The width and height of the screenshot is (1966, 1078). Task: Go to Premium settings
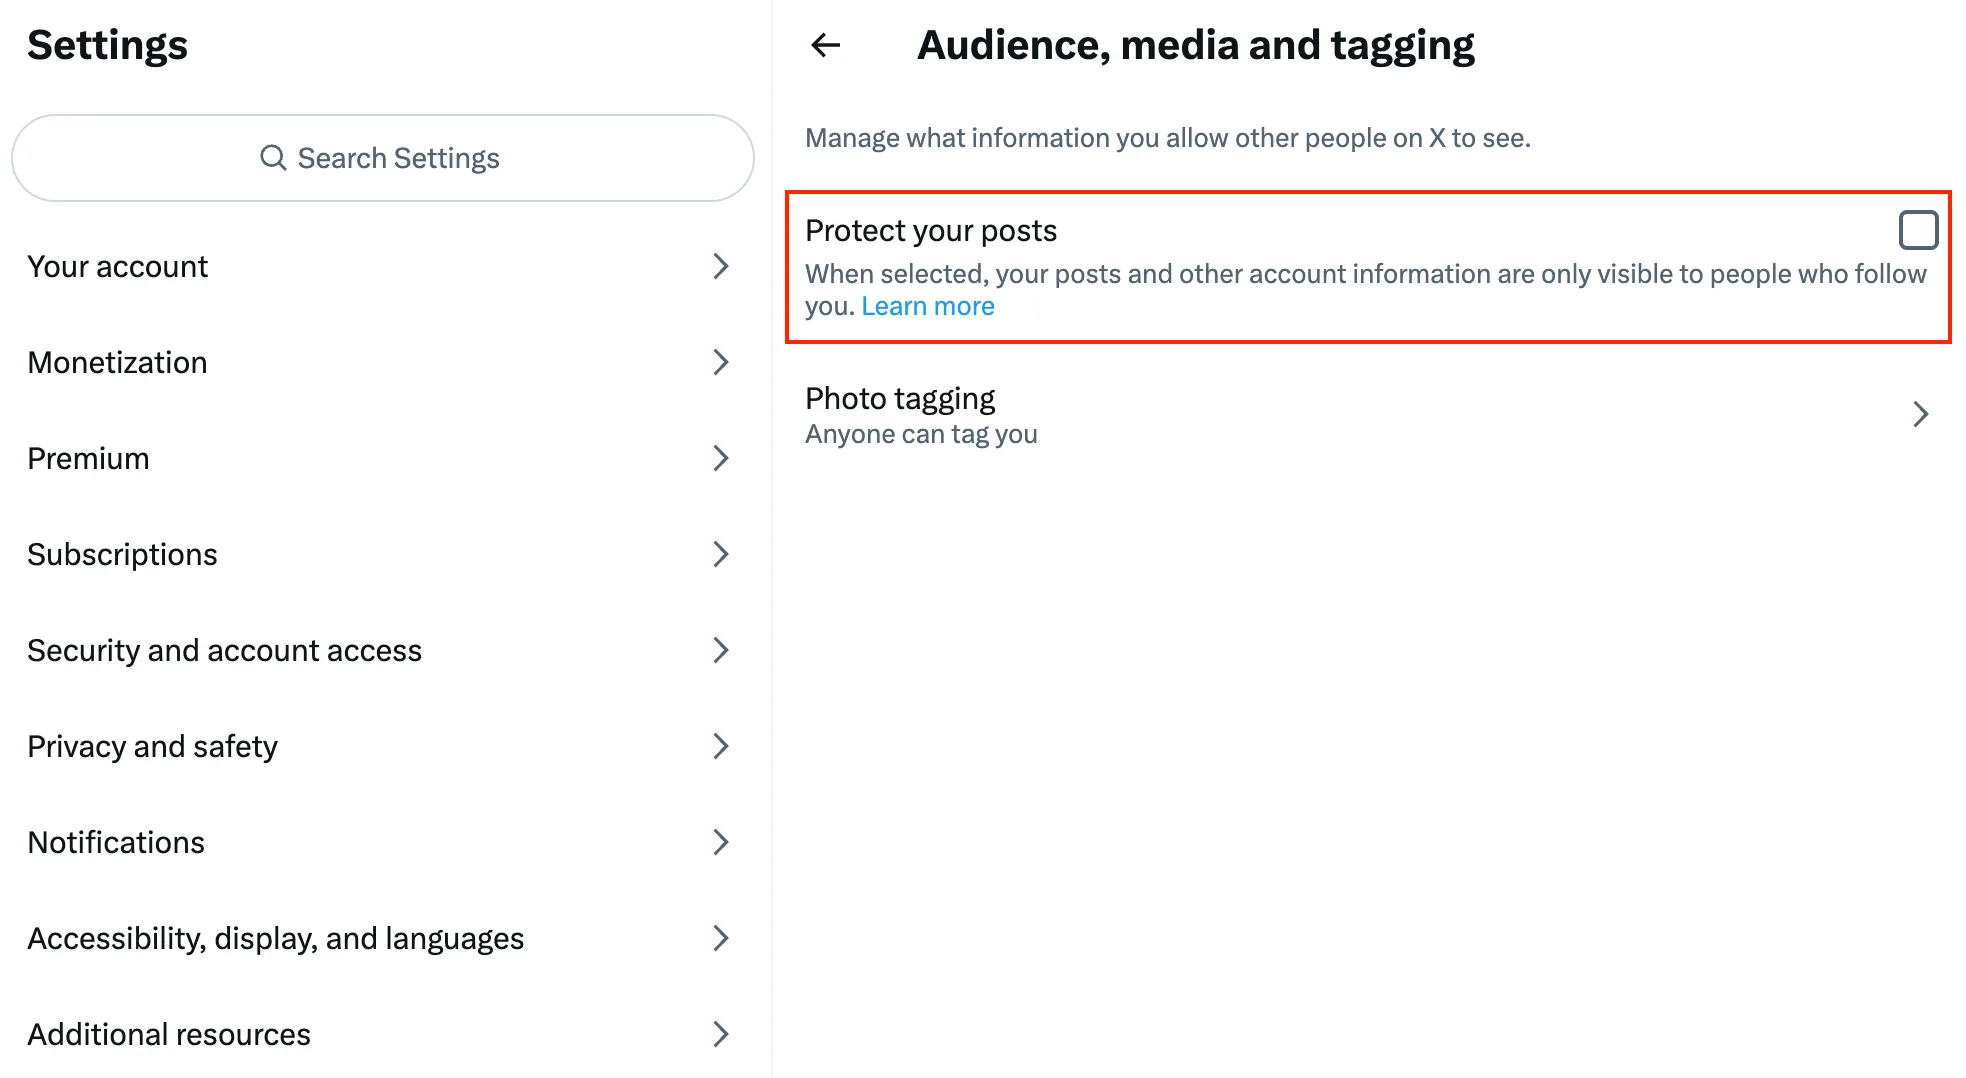coord(89,459)
